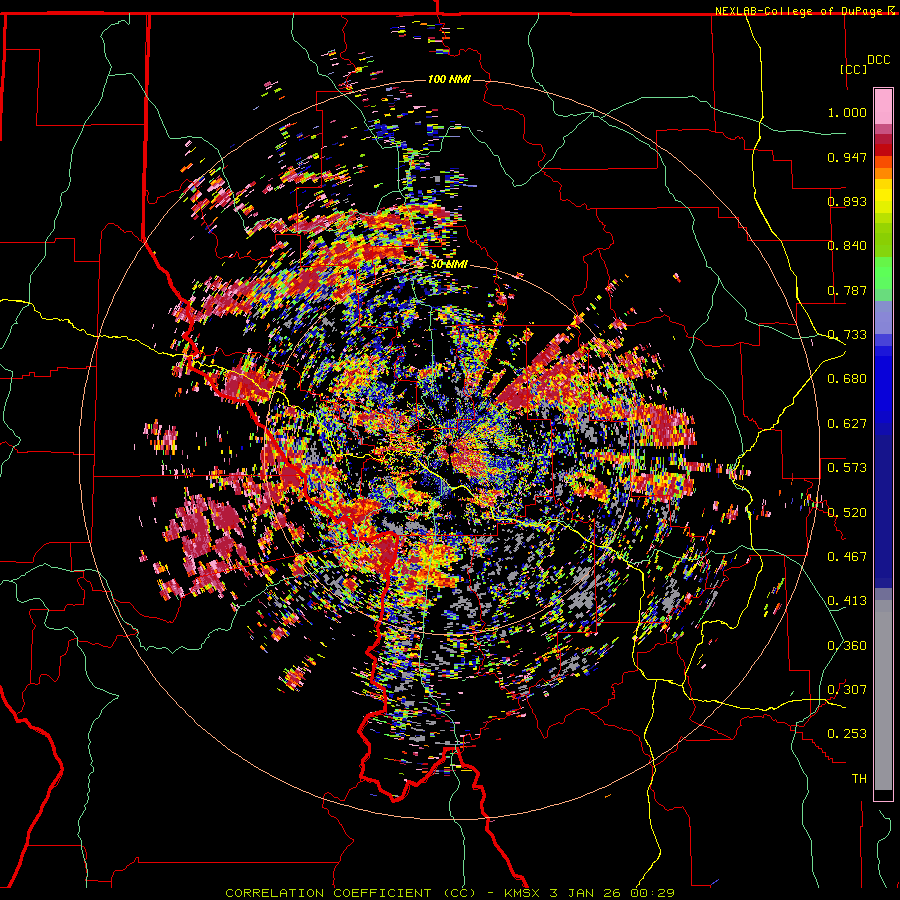Click the DCC product label

[879, 60]
